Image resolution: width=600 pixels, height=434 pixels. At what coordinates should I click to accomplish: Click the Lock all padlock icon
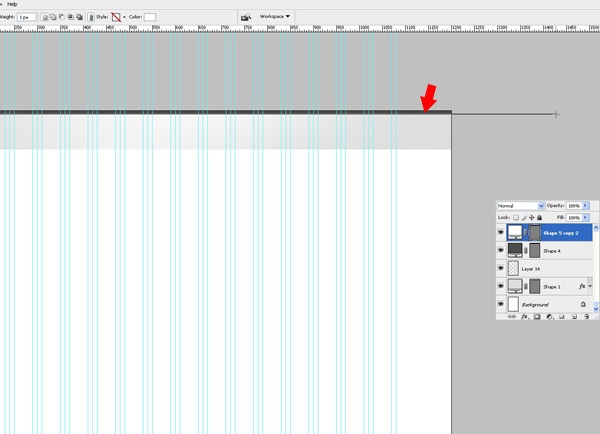click(x=540, y=217)
